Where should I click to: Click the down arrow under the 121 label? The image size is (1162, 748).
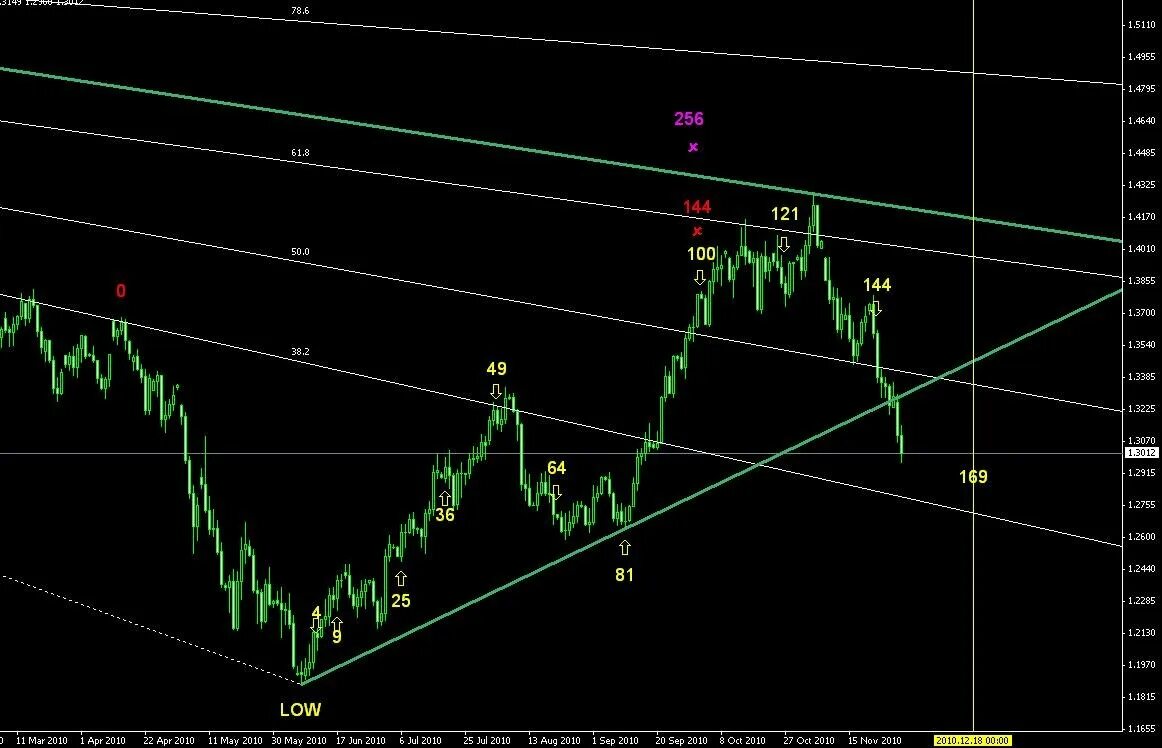[783, 244]
